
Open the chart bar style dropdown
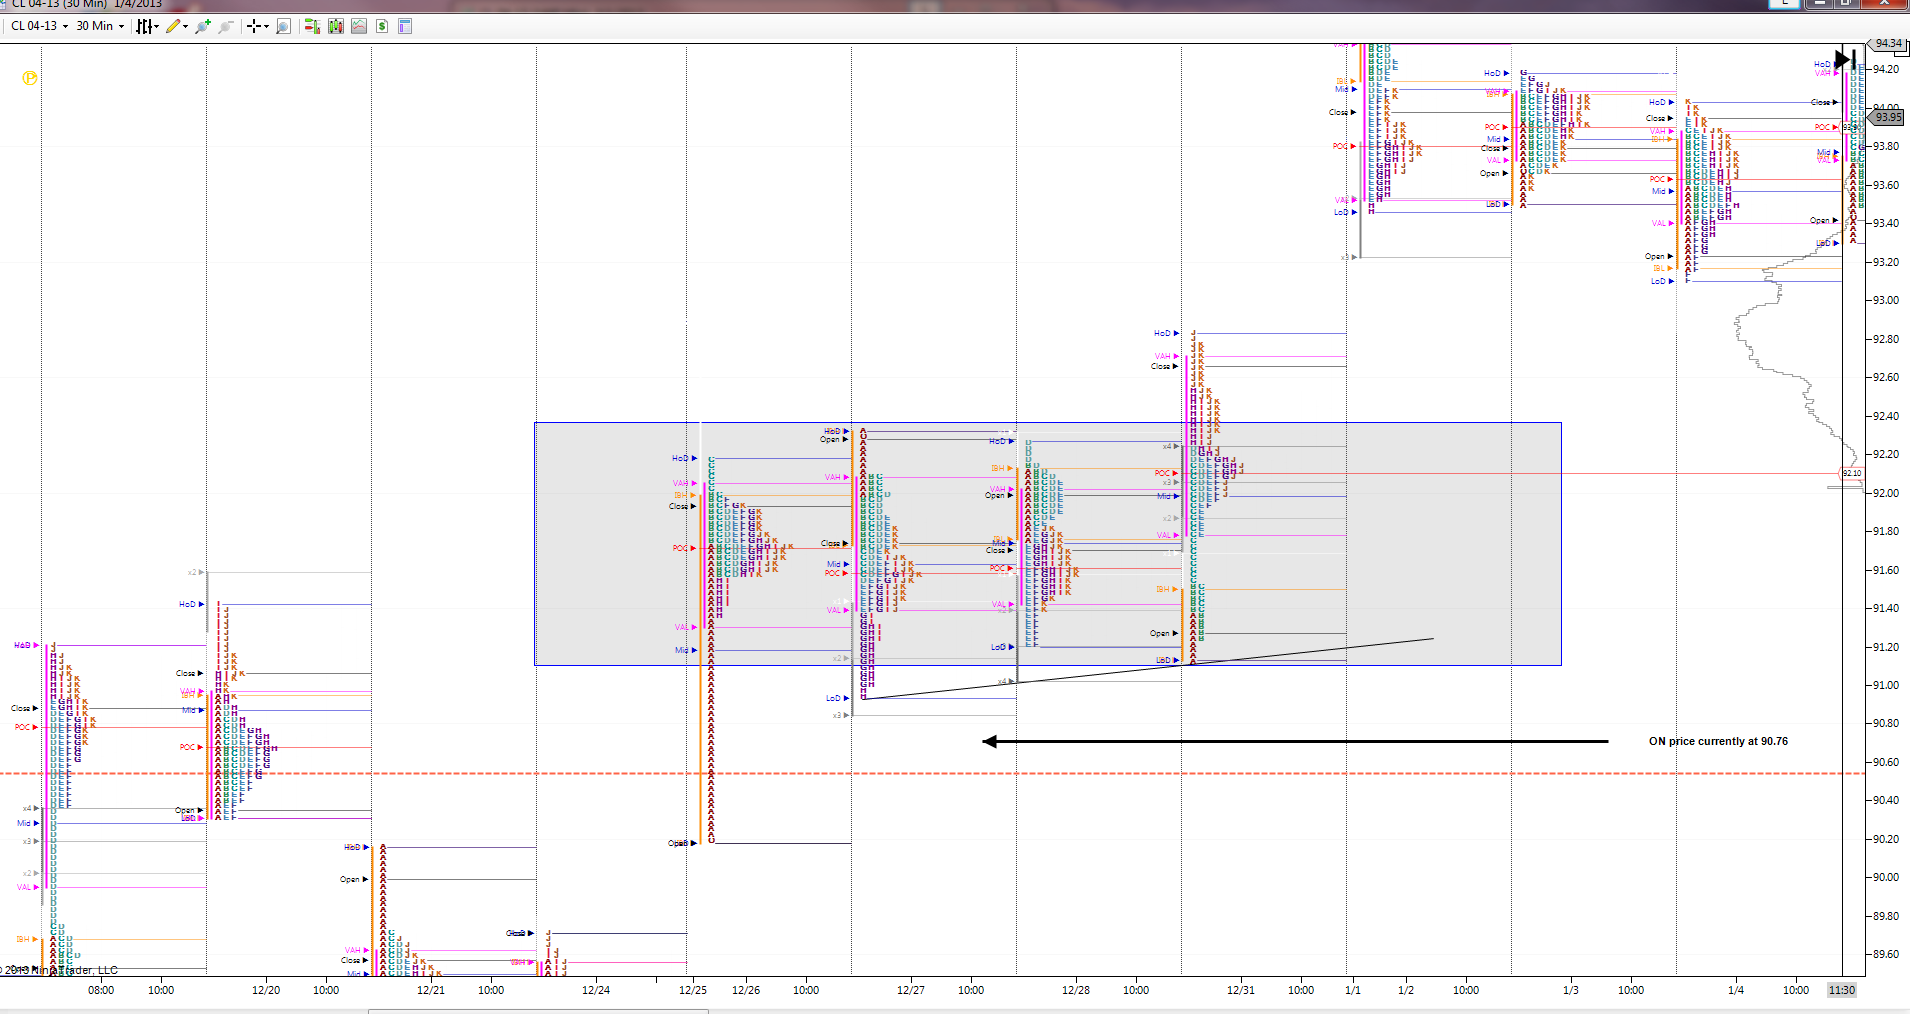click(x=148, y=26)
